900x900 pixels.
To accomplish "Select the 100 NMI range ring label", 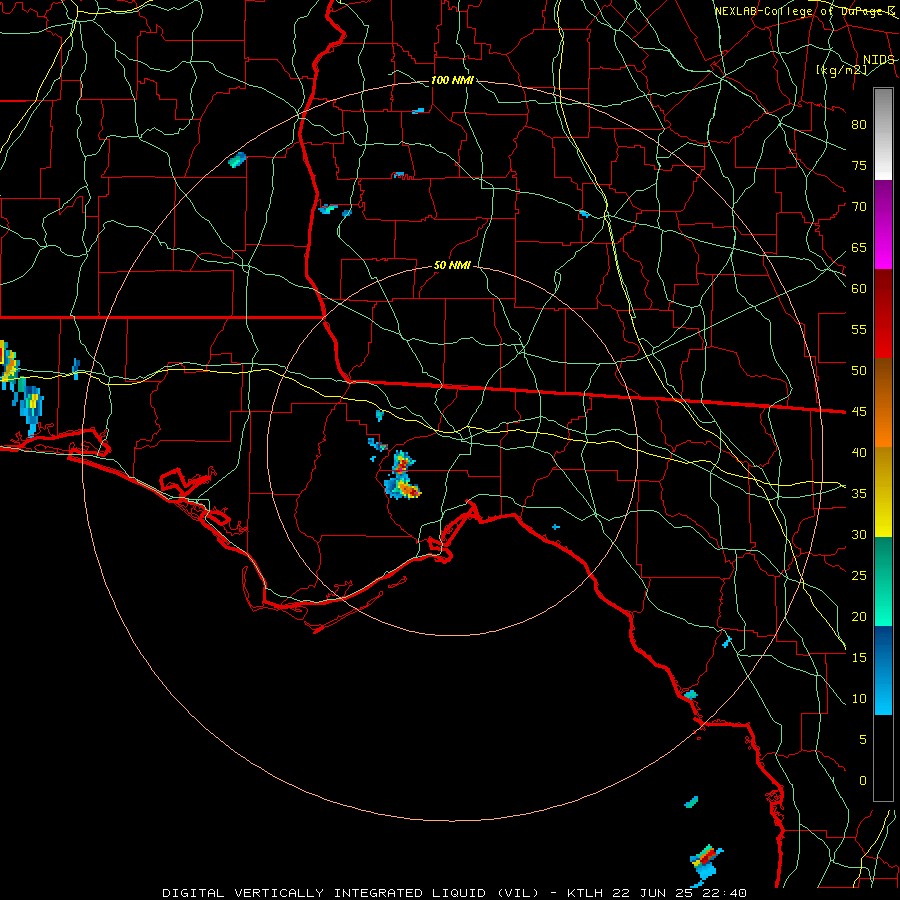I will pos(452,80).
